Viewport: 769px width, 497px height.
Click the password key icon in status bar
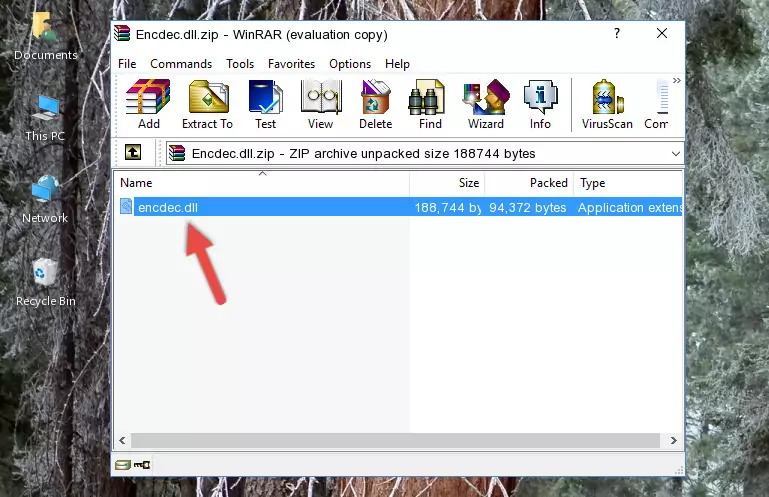pos(142,464)
